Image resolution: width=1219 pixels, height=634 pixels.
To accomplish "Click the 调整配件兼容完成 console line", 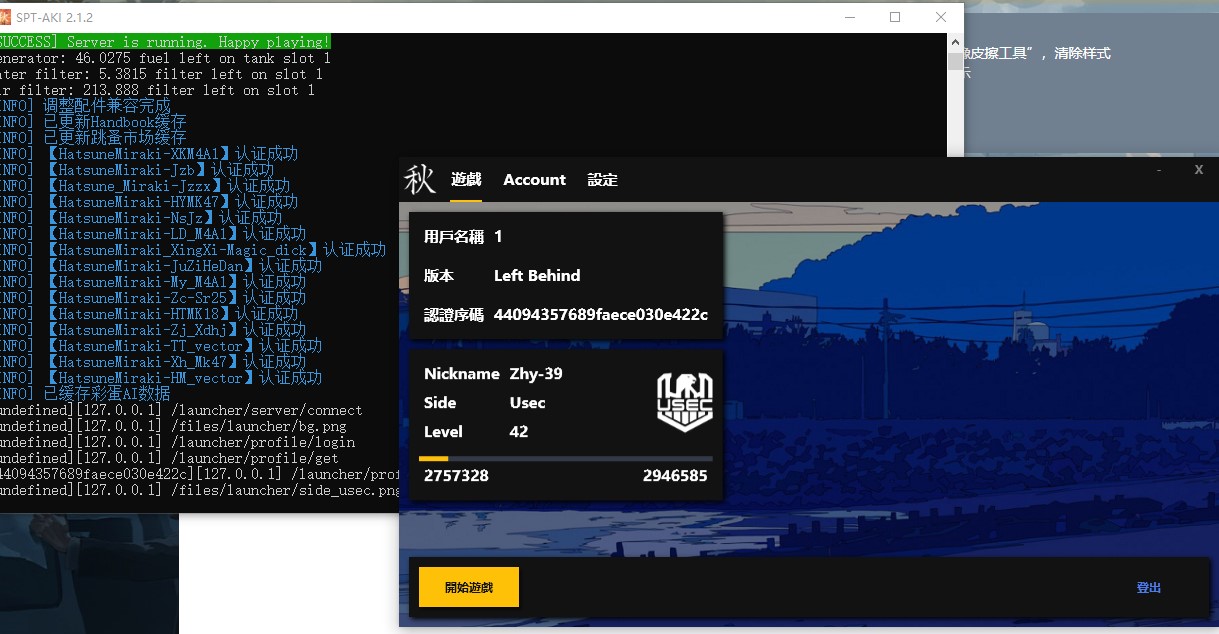I will coord(85,106).
